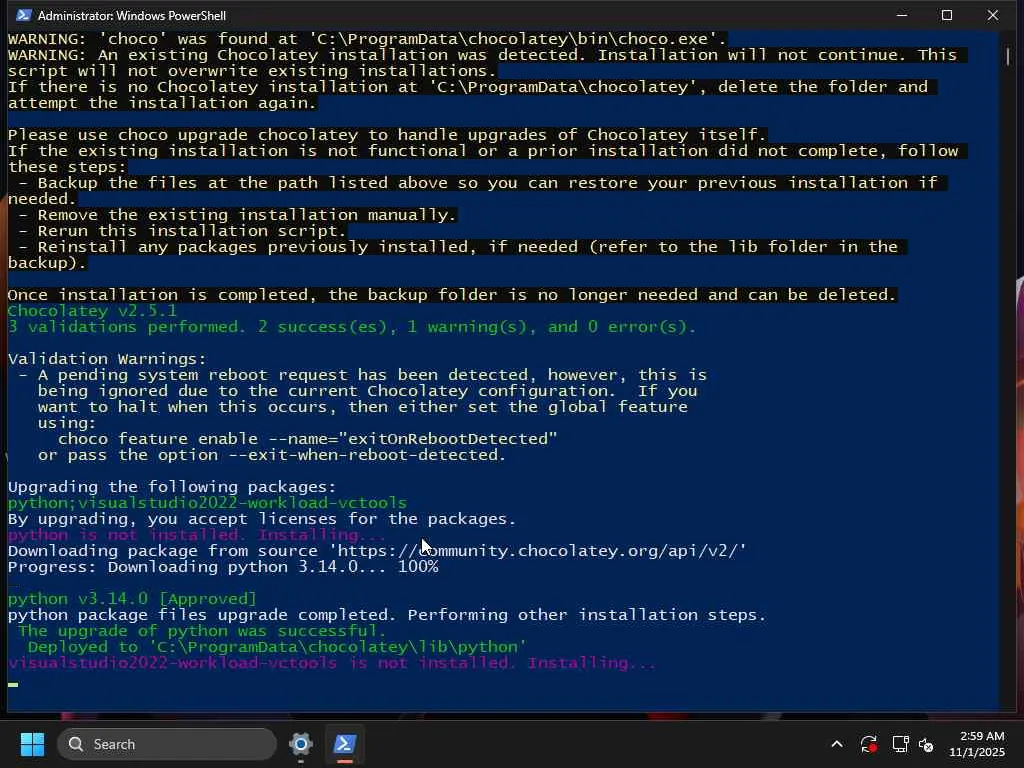Maximize the PowerShell window
This screenshot has width=1024, height=768.
tap(947, 15)
